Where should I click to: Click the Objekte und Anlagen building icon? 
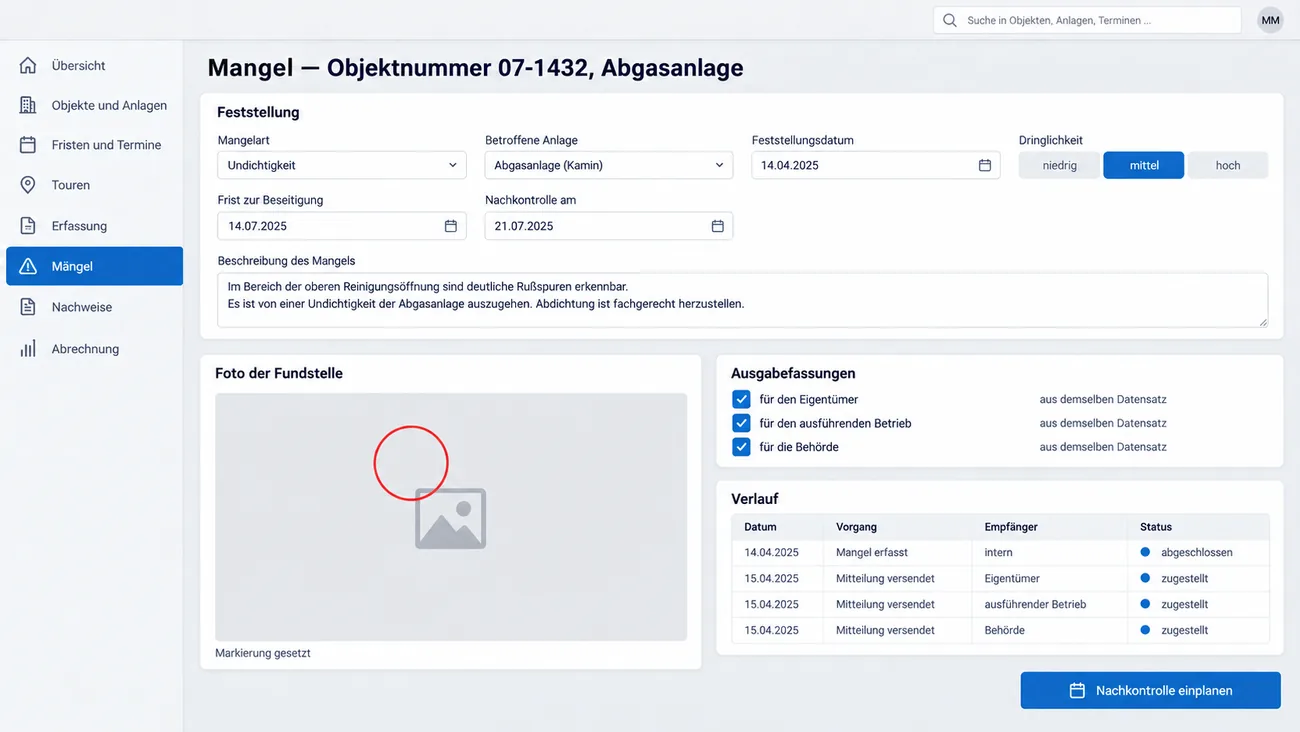(x=28, y=105)
